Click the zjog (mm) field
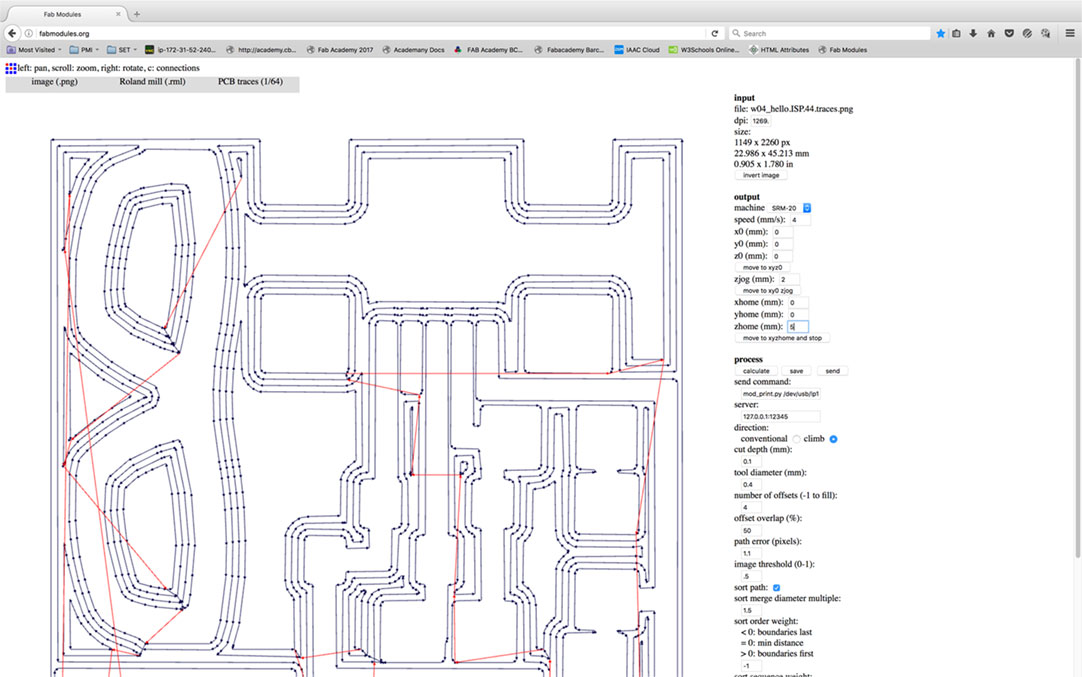 coord(789,279)
